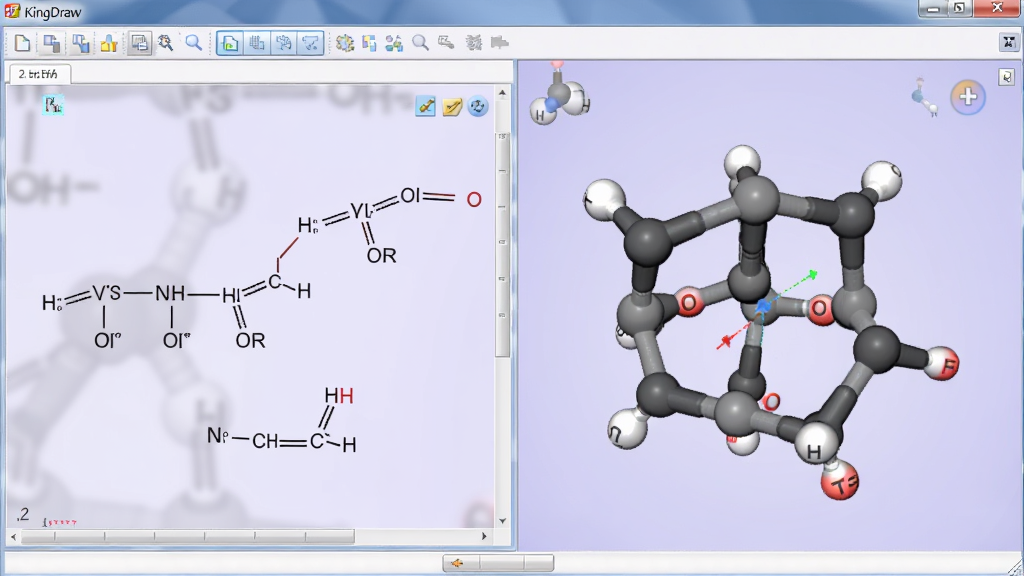Image resolution: width=1024 pixels, height=576 pixels.
Task: Toggle the fourth blue mode button
Action: [x=310, y=44]
